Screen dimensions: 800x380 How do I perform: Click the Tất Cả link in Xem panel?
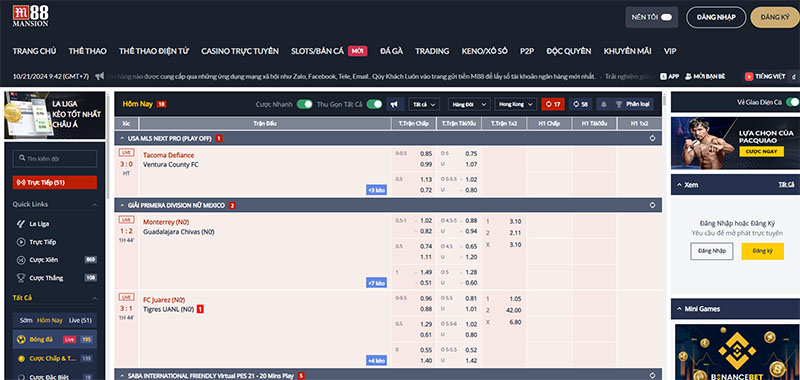pos(786,185)
